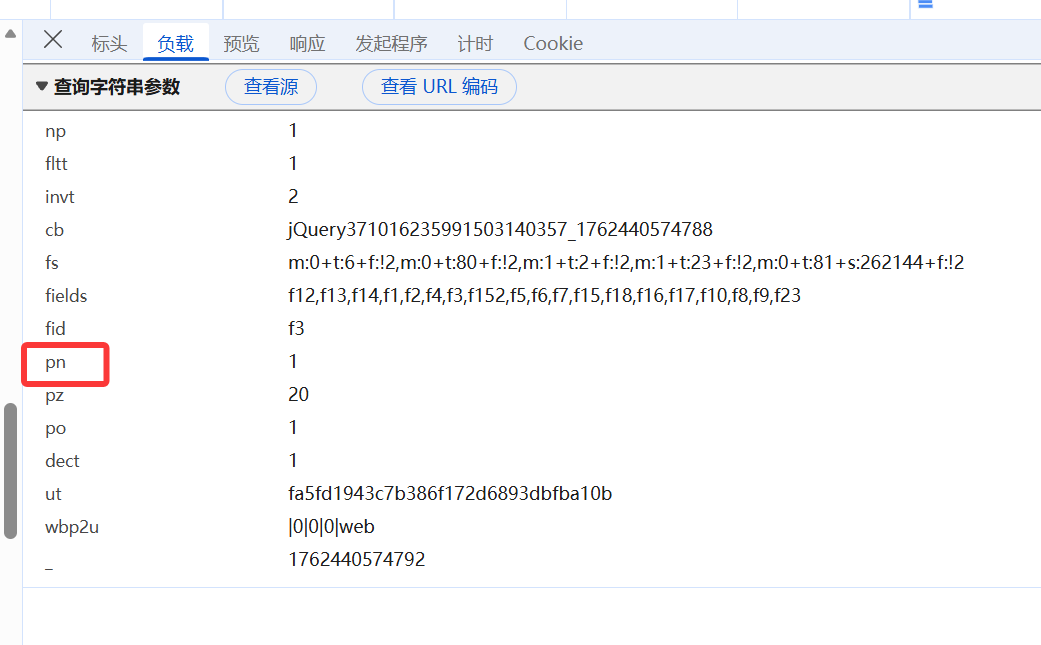Screen dimensions: 1041x645
Task: Click the 查看源 button
Action: pyautogui.click(x=270, y=86)
